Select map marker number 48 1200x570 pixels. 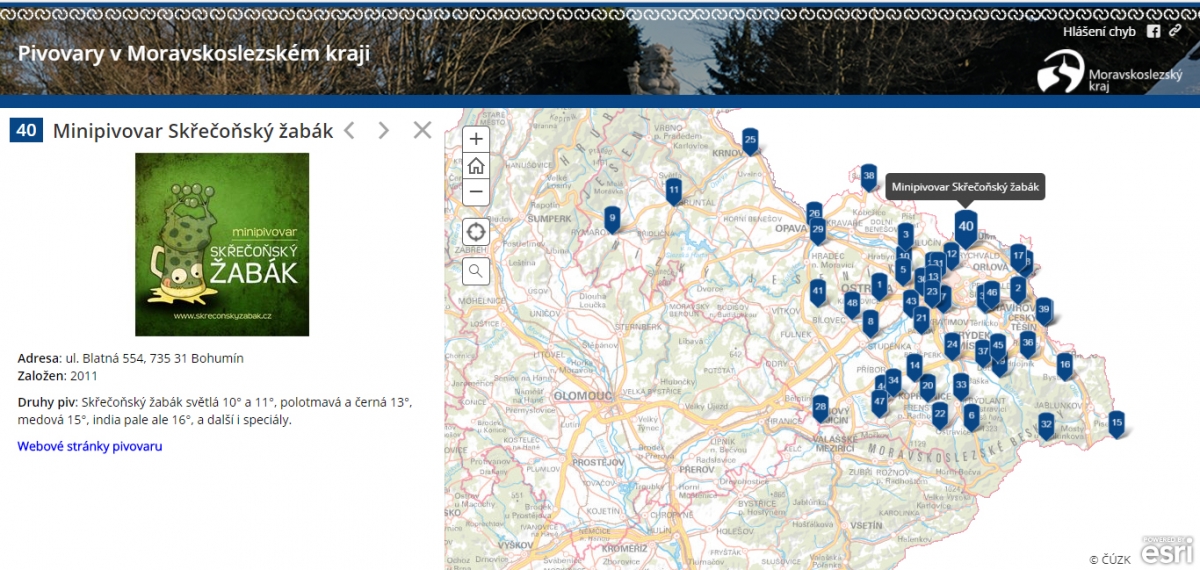pyautogui.click(x=852, y=303)
